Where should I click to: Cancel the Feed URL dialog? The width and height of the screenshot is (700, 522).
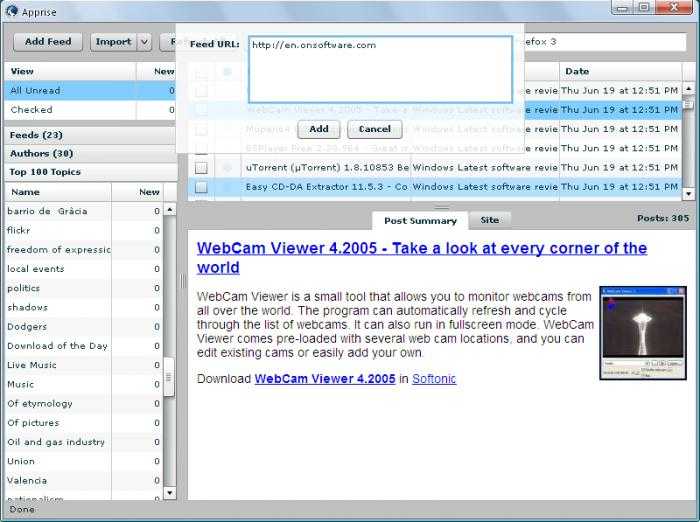pos(375,129)
